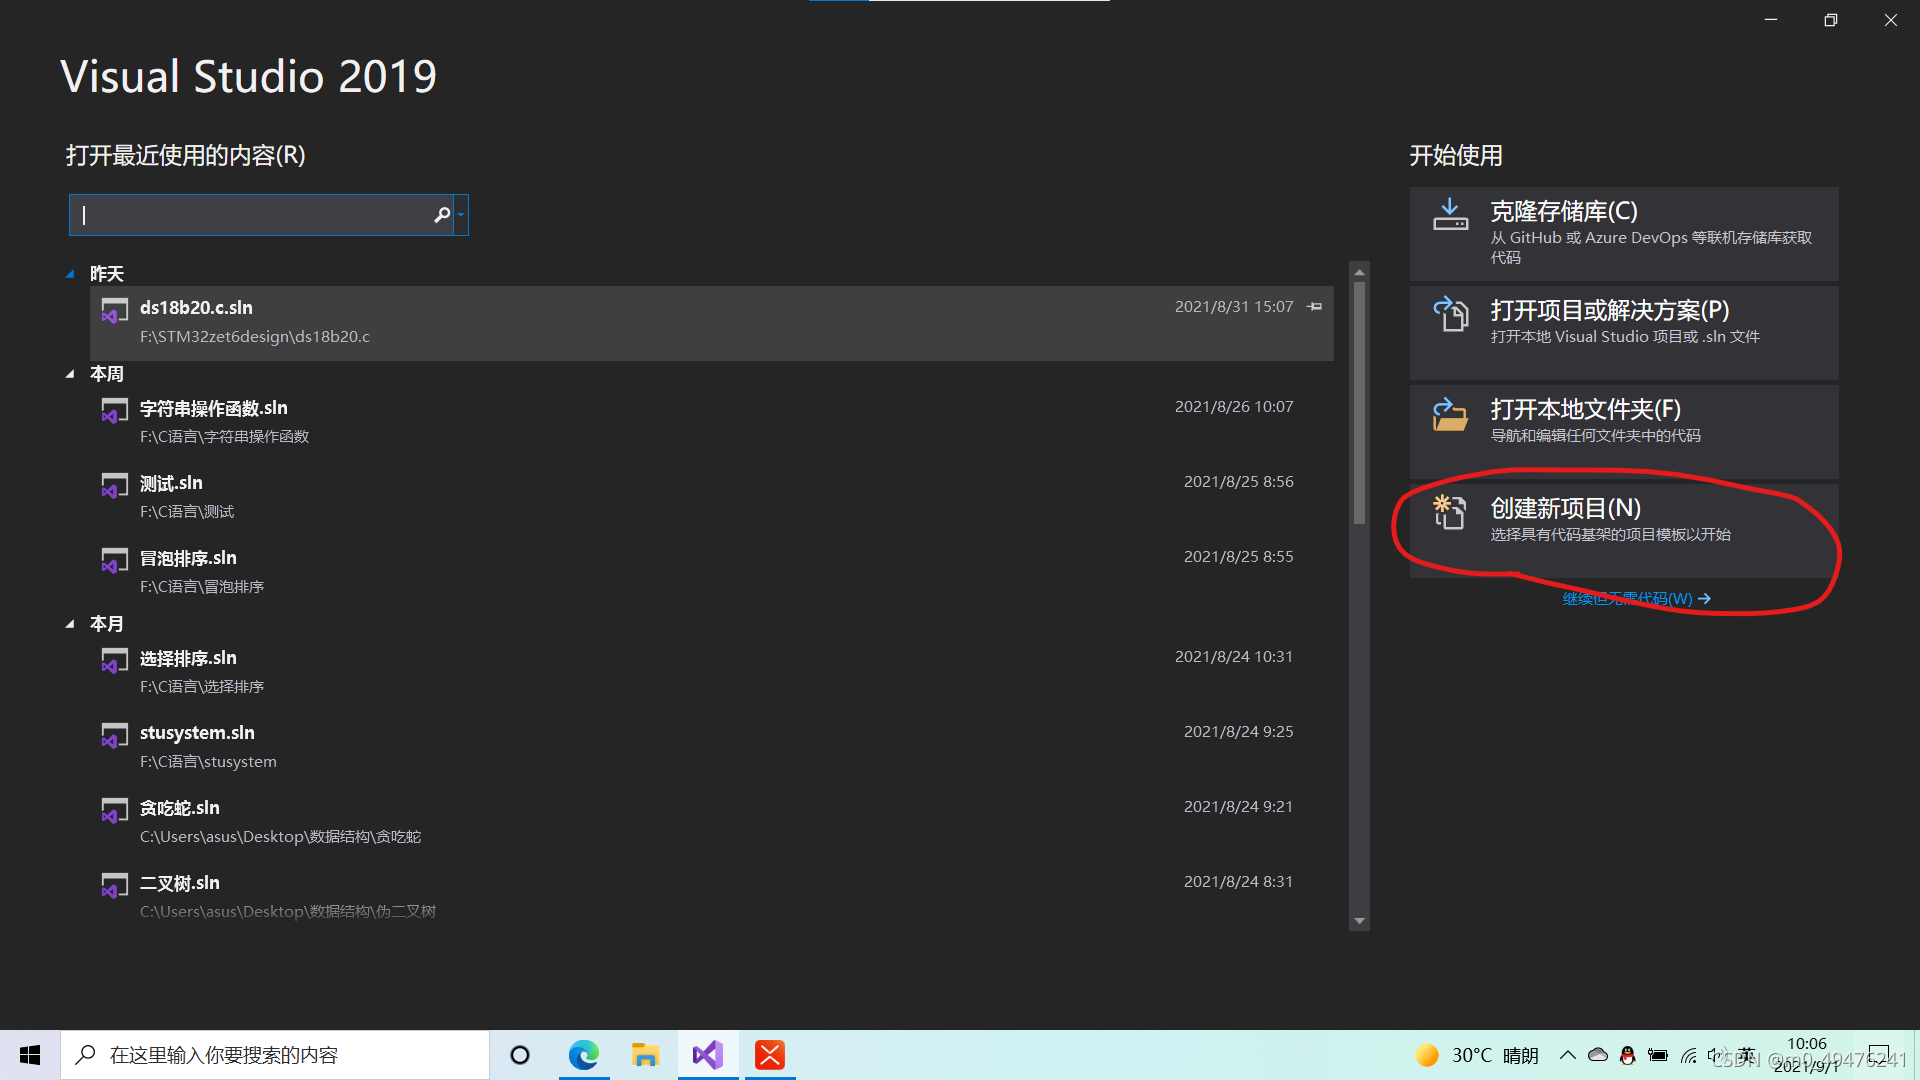Open Microsoft Edge from the taskbar
The height and width of the screenshot is (1080, 1920).
click(583, 1055)
